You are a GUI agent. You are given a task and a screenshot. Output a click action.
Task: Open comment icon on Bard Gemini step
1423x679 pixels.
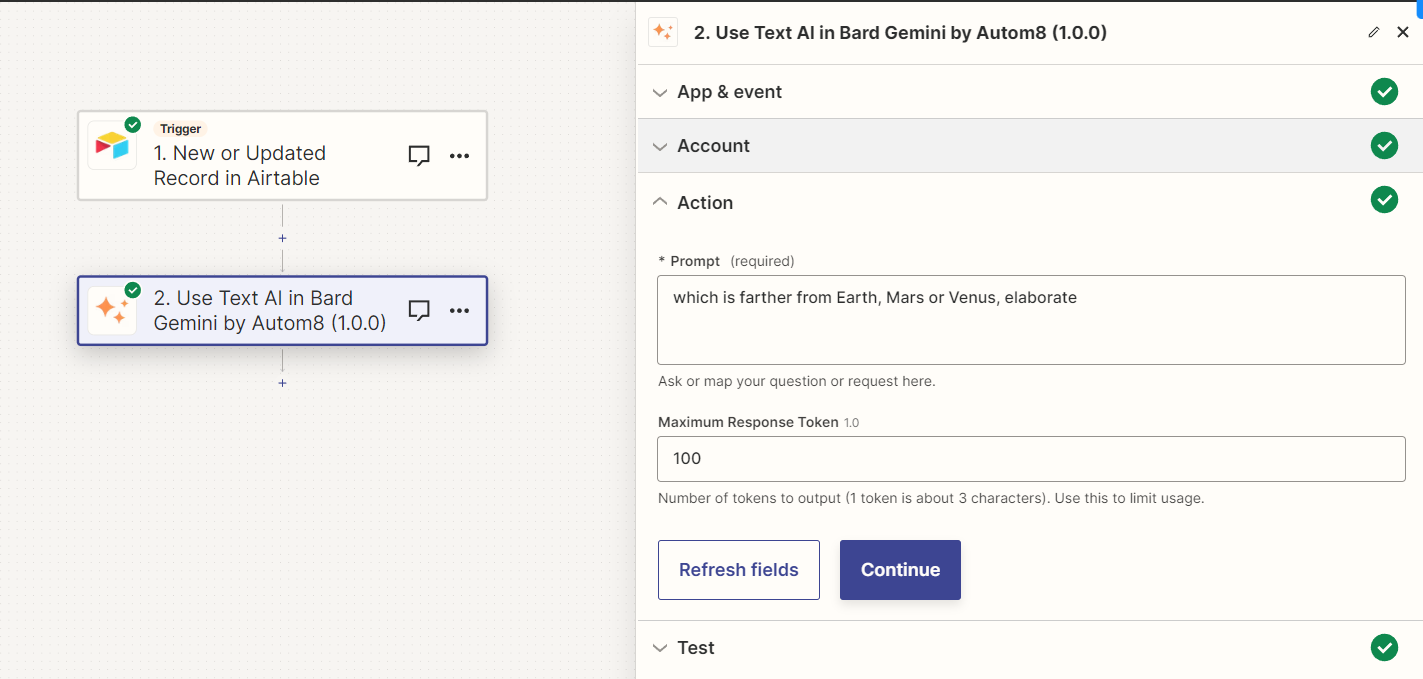[419, 311]
